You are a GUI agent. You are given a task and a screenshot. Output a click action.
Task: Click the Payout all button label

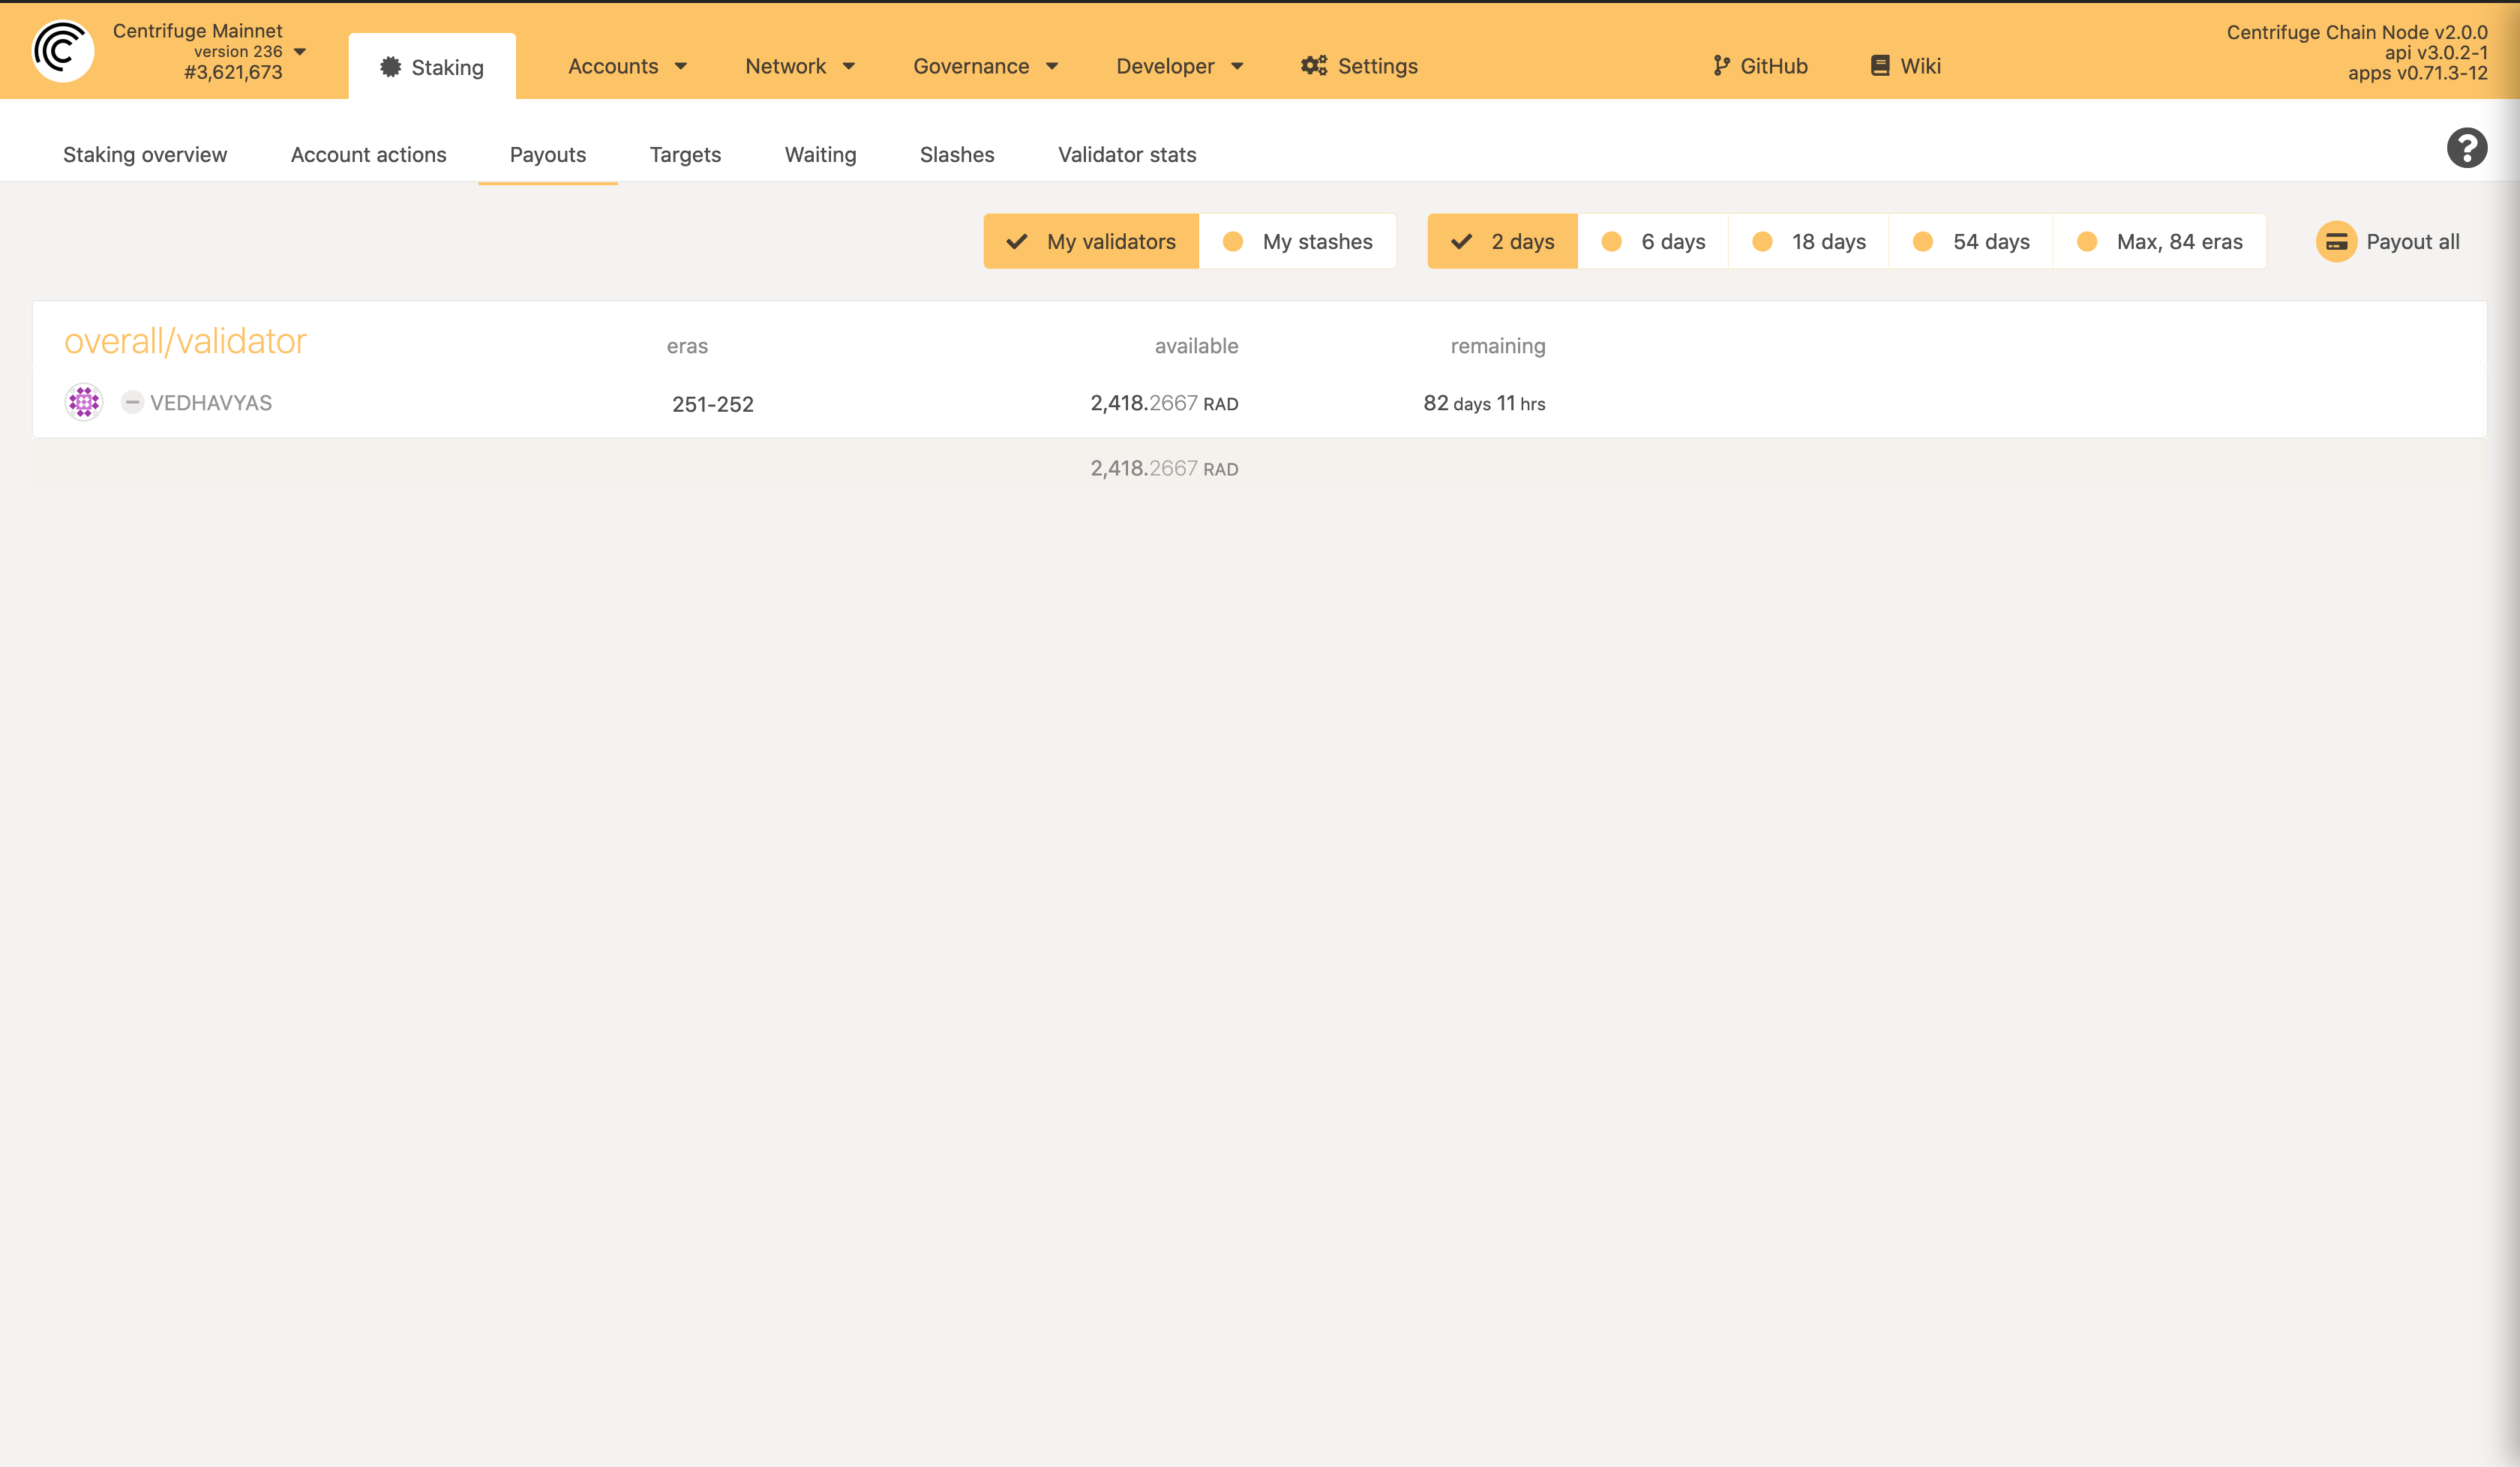coord(2412,242)
